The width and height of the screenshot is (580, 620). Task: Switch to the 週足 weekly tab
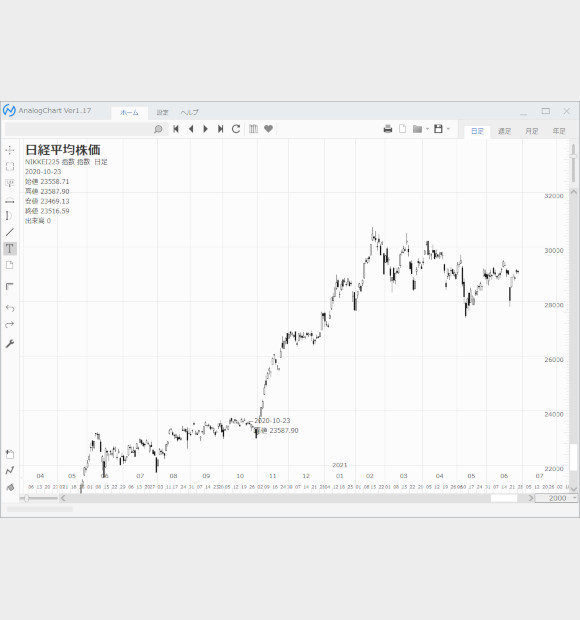[x=504, y=131]
